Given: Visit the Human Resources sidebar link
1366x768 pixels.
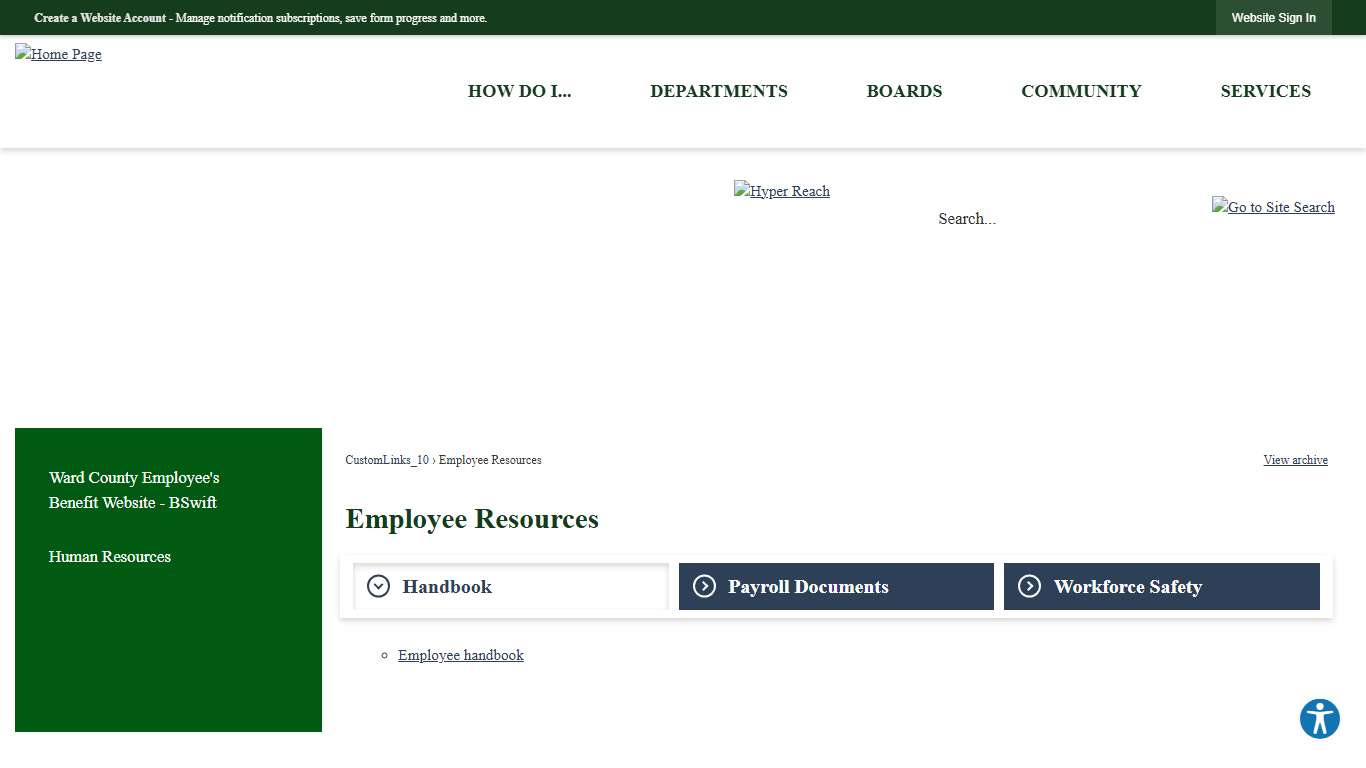Looking at the screenshot, I should (109, 557).
